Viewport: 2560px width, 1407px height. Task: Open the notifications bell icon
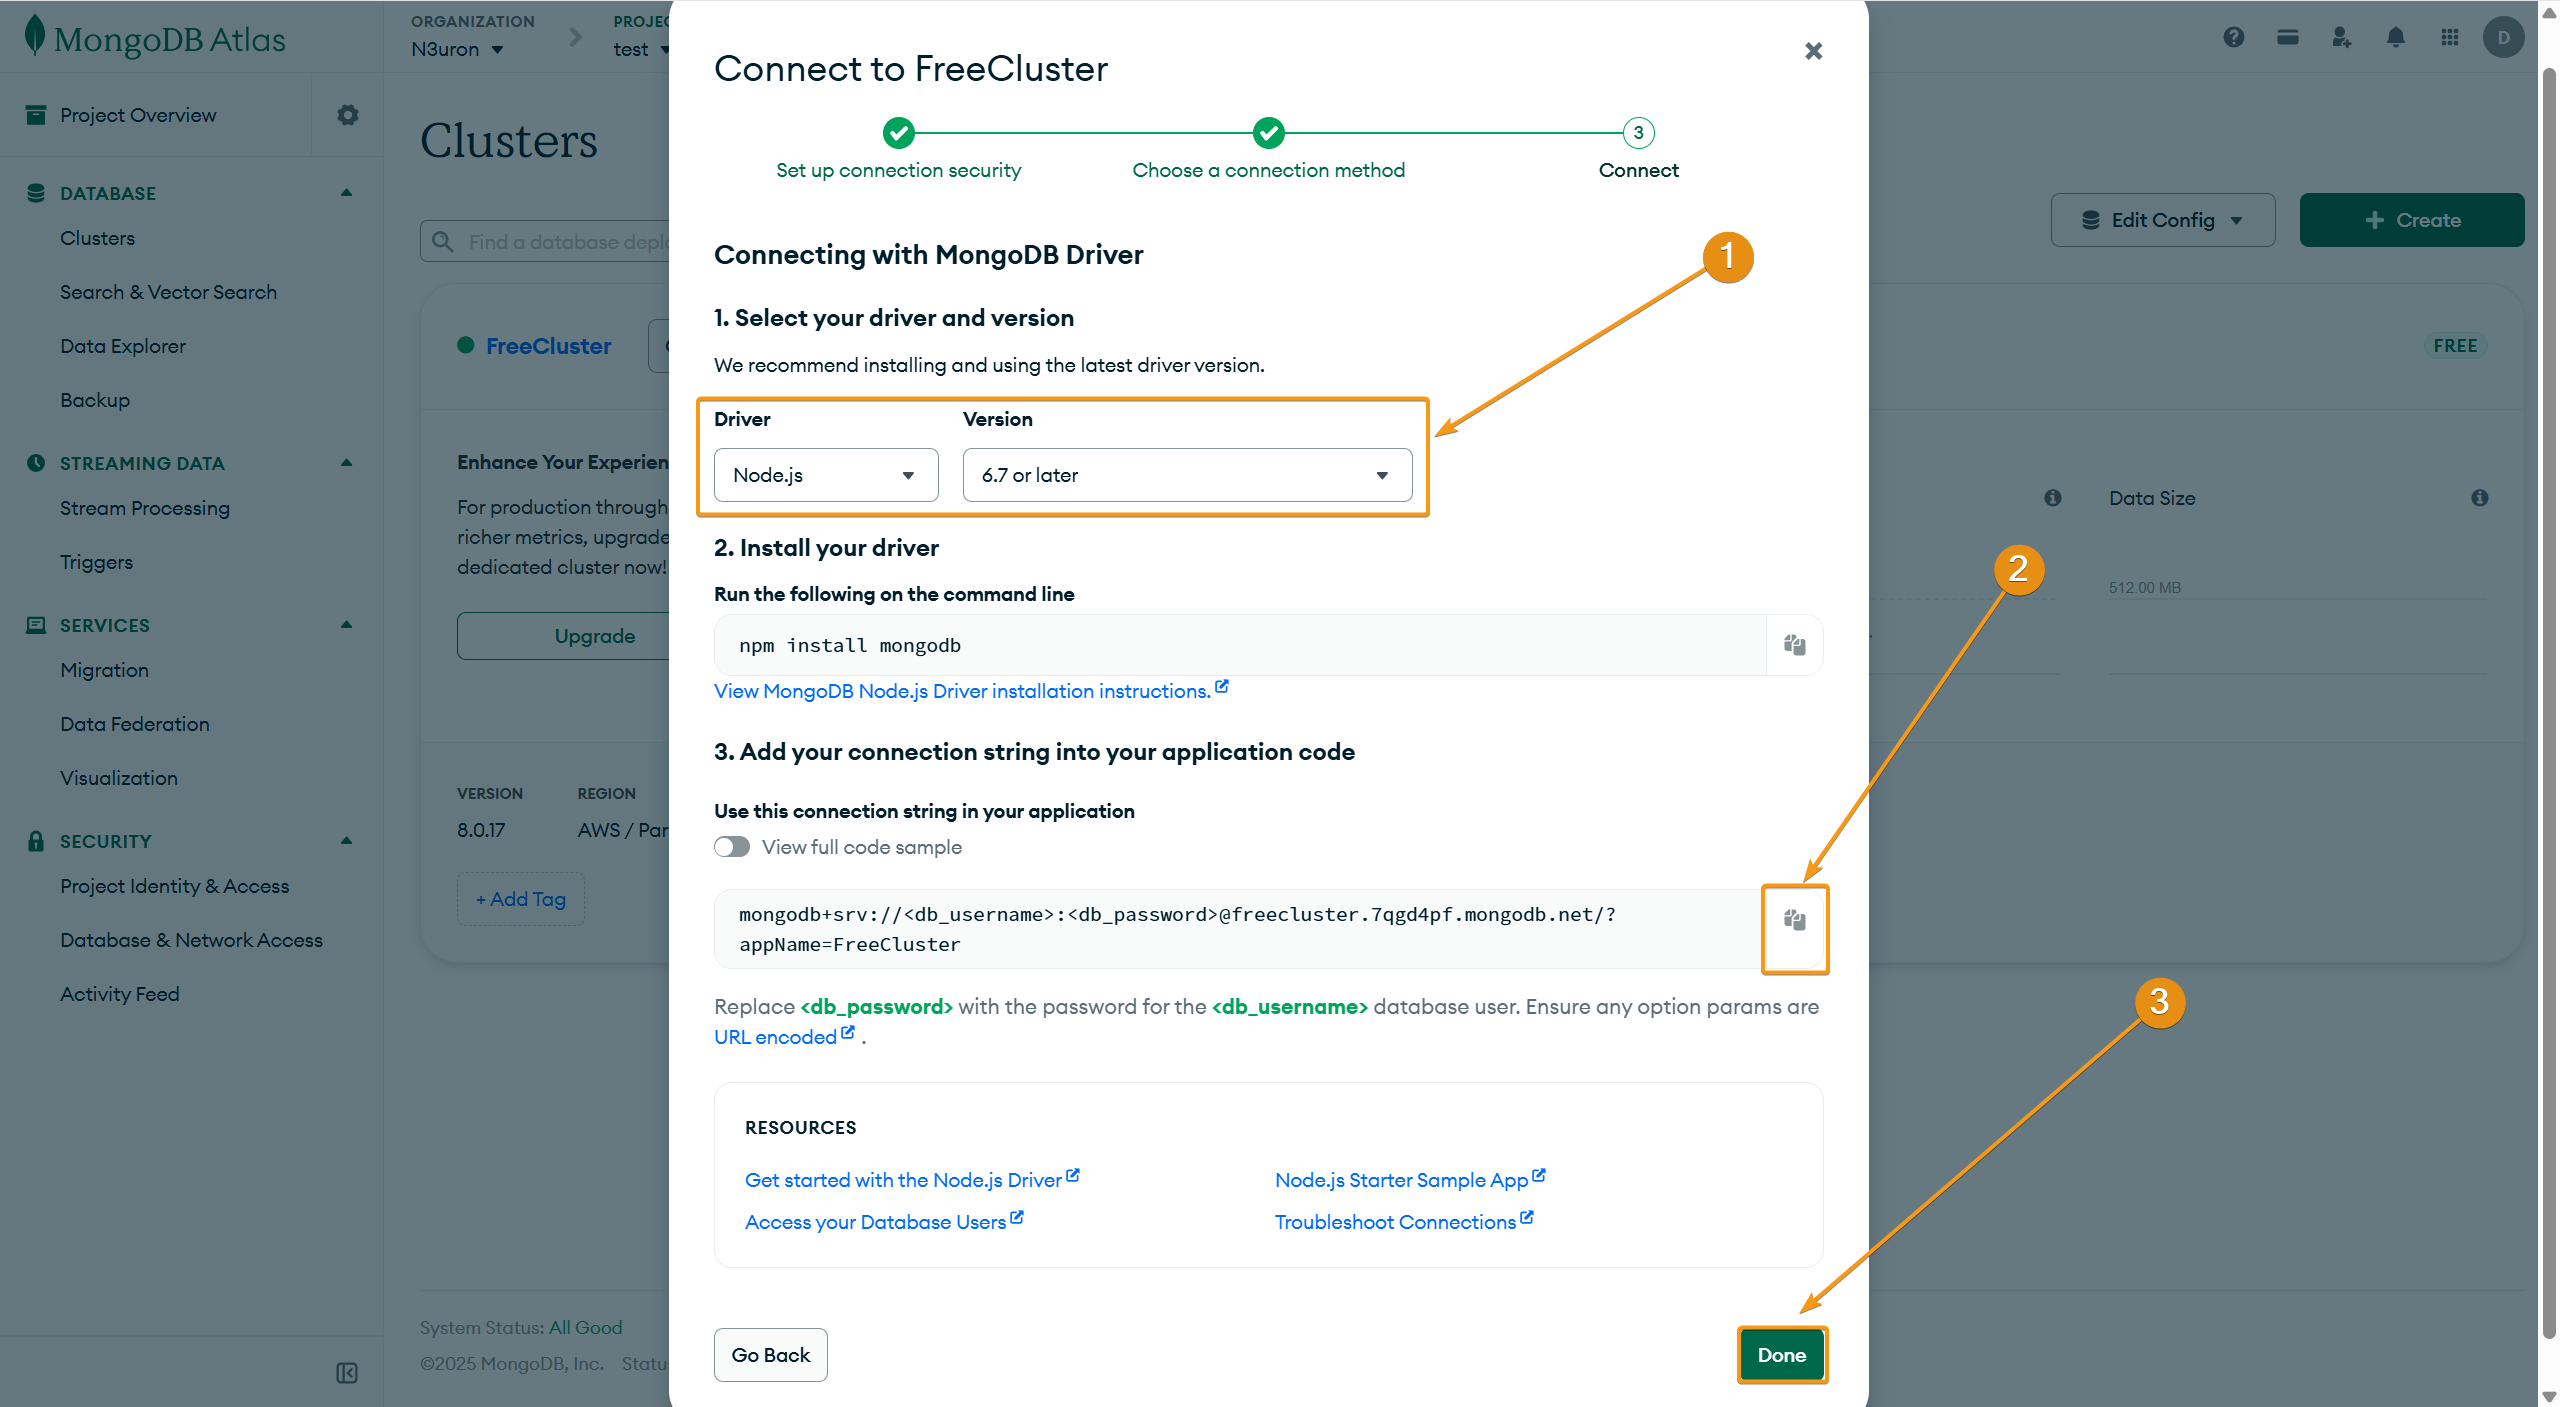(2395, 38)
